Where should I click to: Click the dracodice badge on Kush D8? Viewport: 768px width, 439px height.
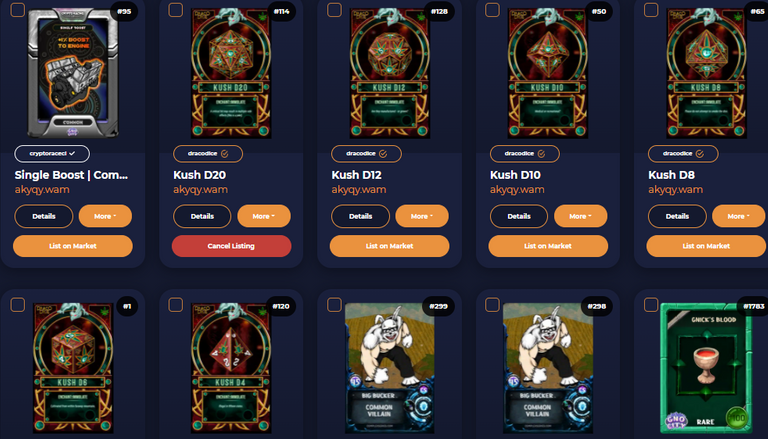683,153
